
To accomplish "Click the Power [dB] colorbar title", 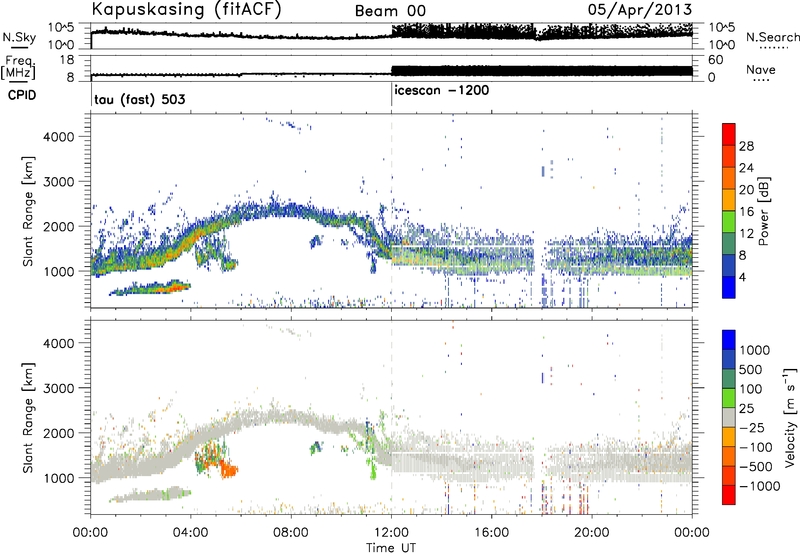I will click(x=764, y=211).
